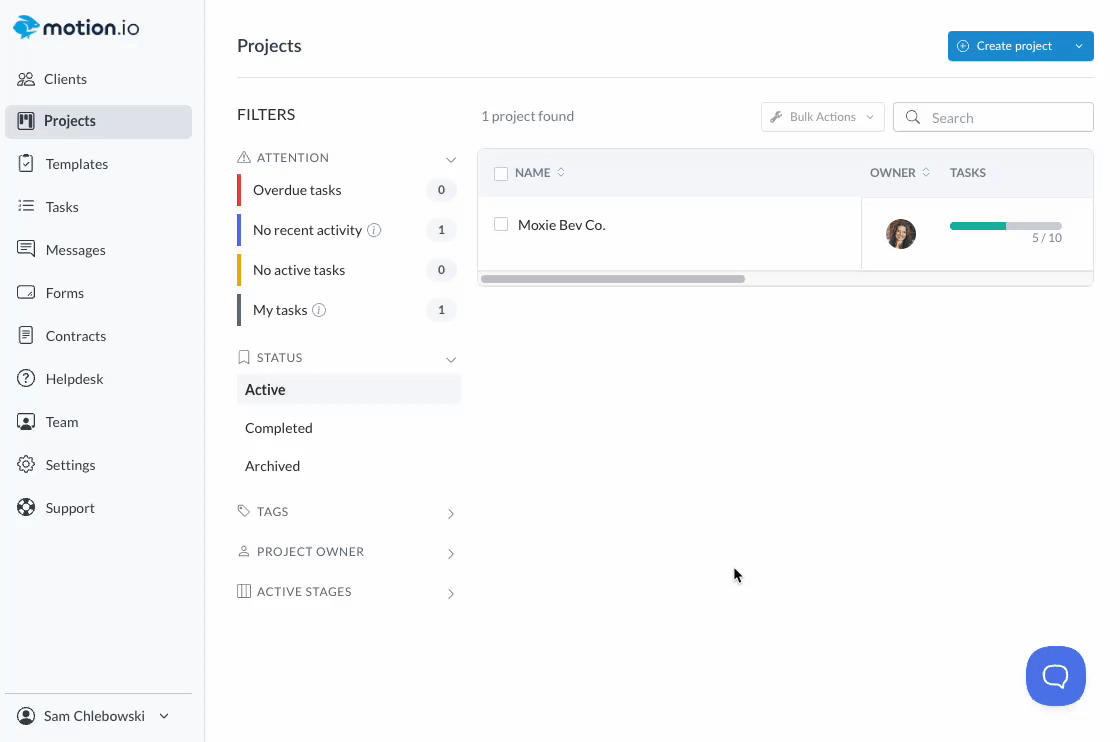Select the Completed status filter
Image resolution: width=1120 pixels, height=742 pixels.
279,428
